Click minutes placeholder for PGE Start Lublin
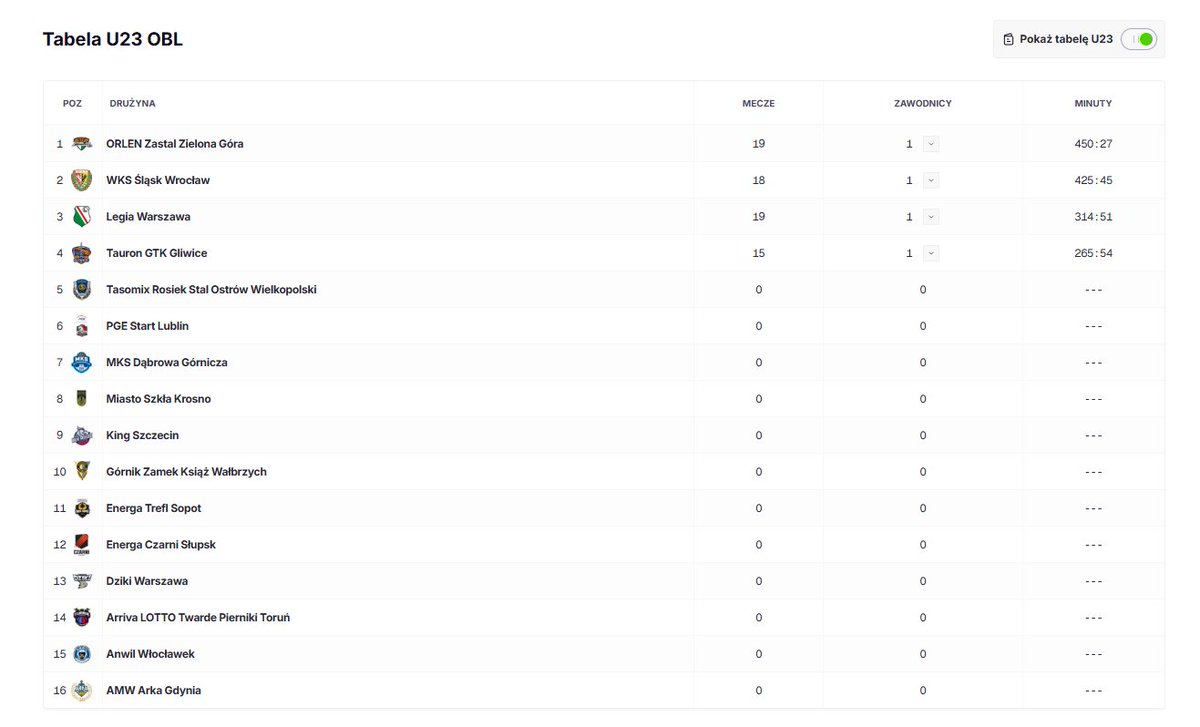 [1093, 326]
